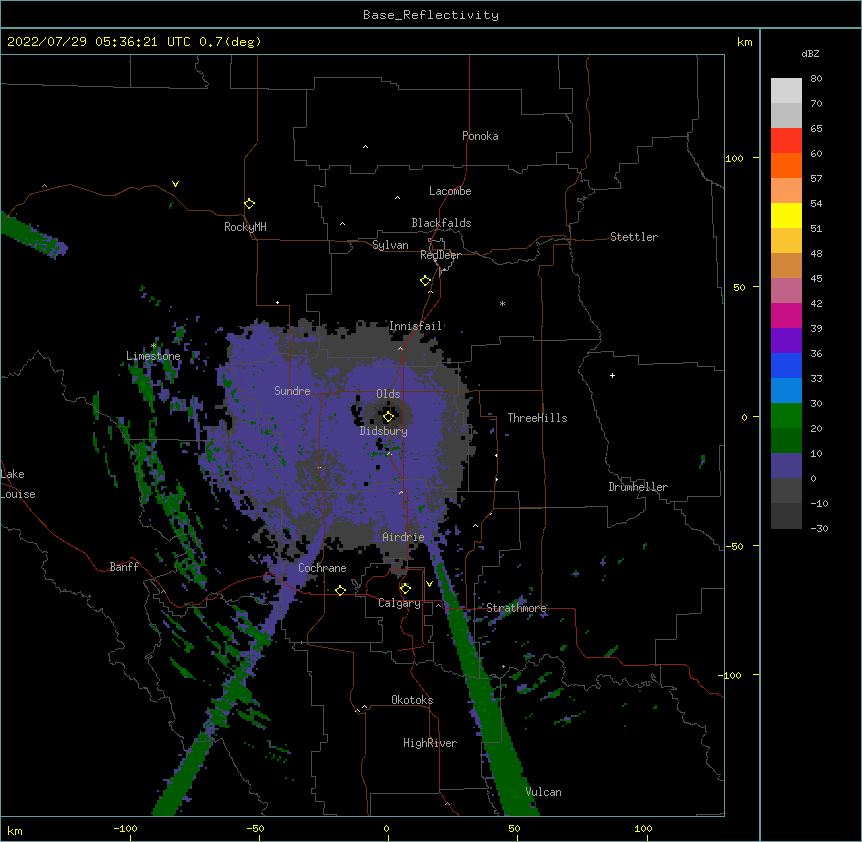Click the 10 dBZ purple color swatch
Viewport: 862px width, 842px height.
pos(786,466)
